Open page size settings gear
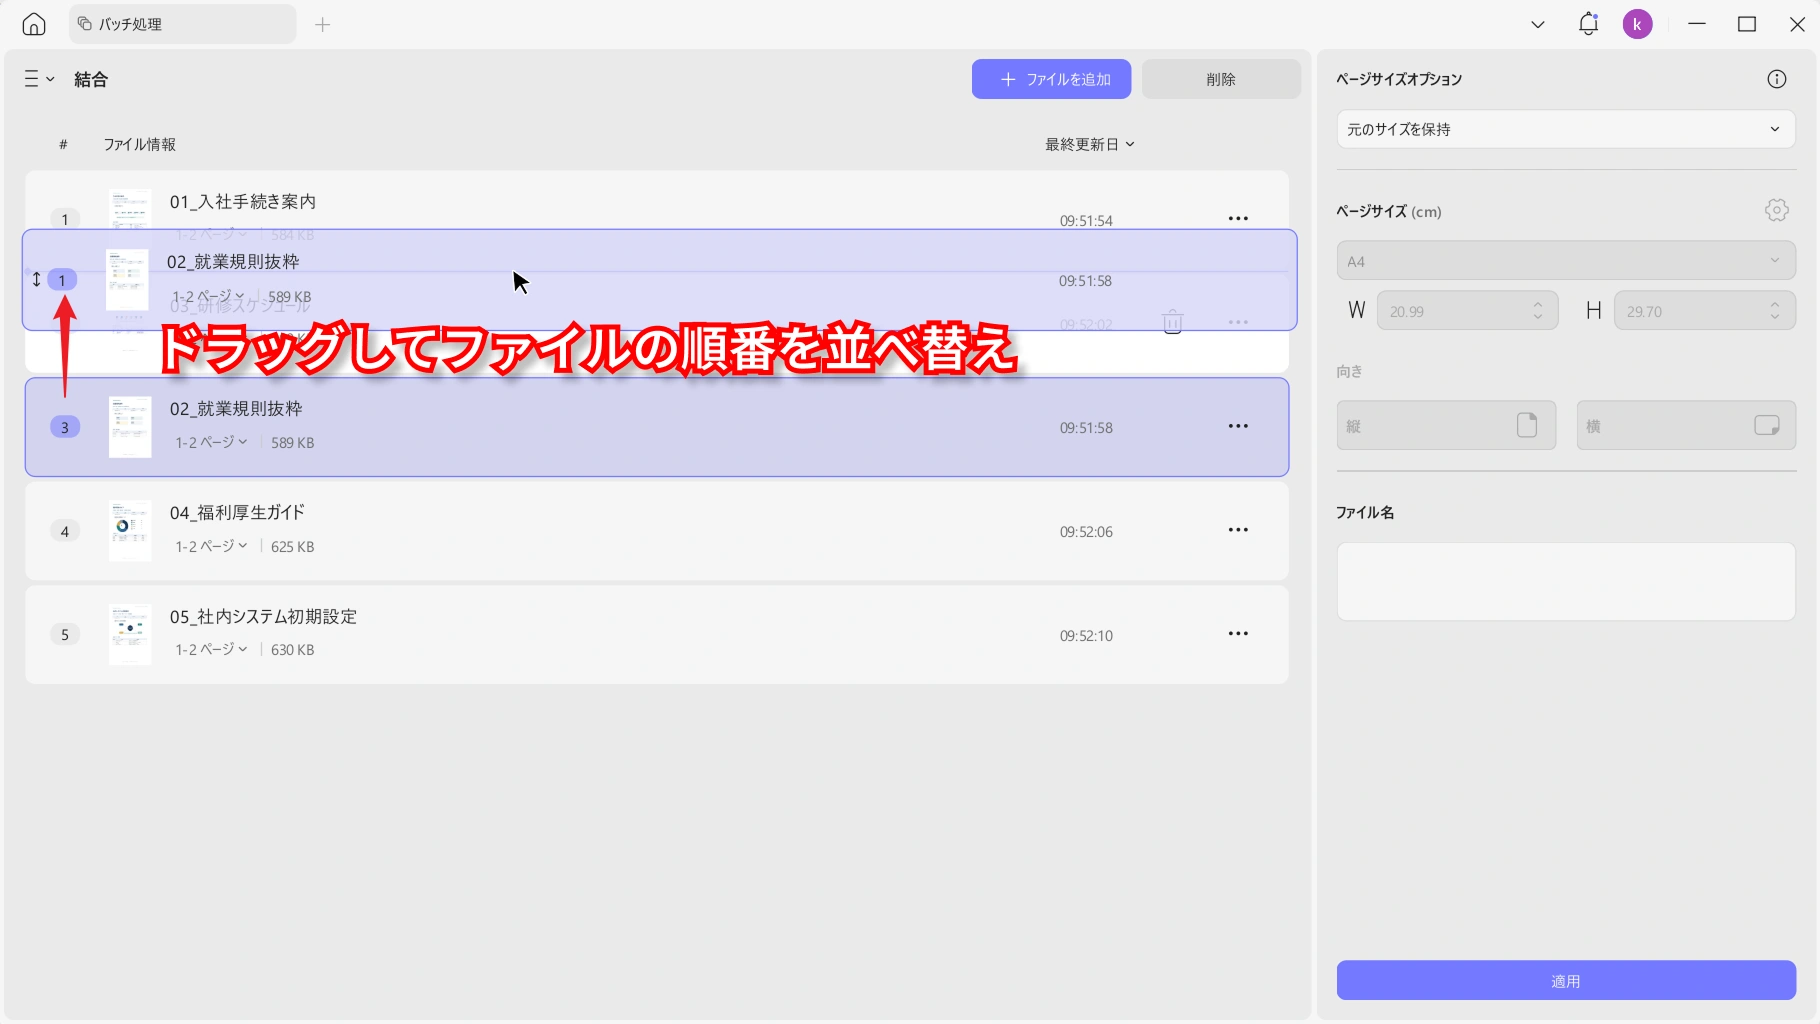This screenshot has height=1024, width=1820. 1776,210
